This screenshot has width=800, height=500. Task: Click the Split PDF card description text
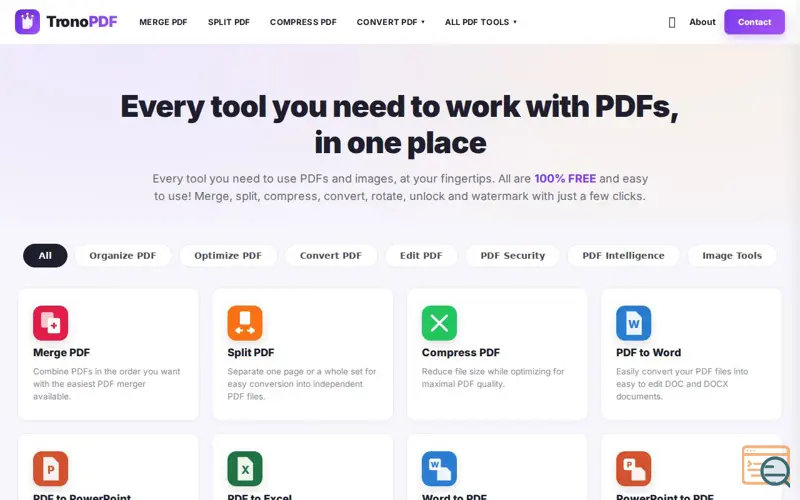coord(302,384)
